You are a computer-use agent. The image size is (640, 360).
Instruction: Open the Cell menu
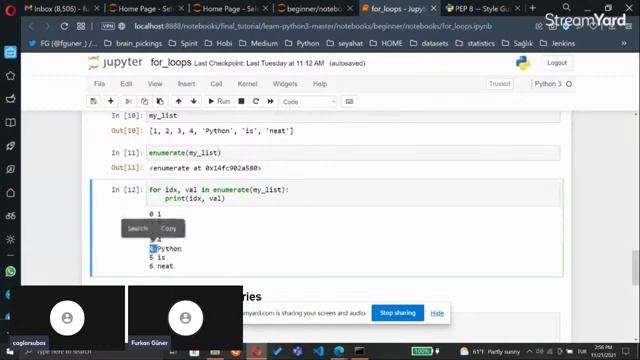tap(216, 84)
